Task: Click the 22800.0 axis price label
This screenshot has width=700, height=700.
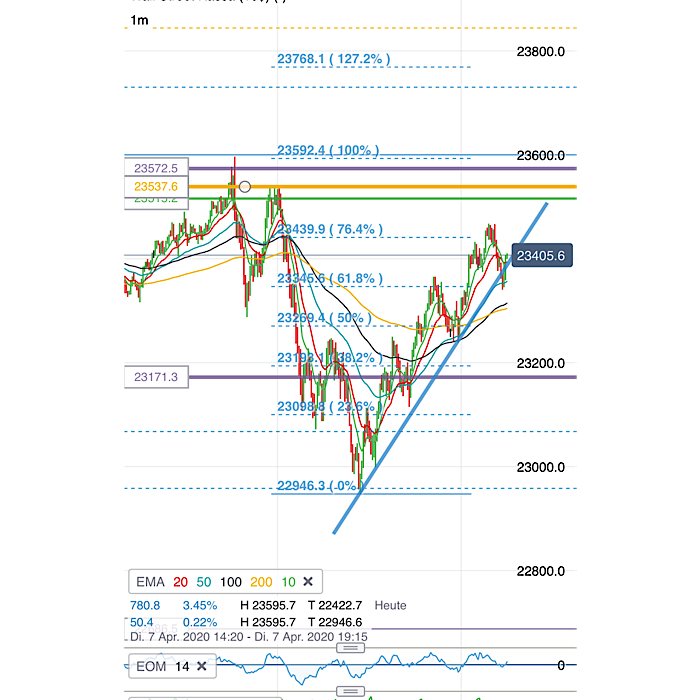Action: [541, 571]
